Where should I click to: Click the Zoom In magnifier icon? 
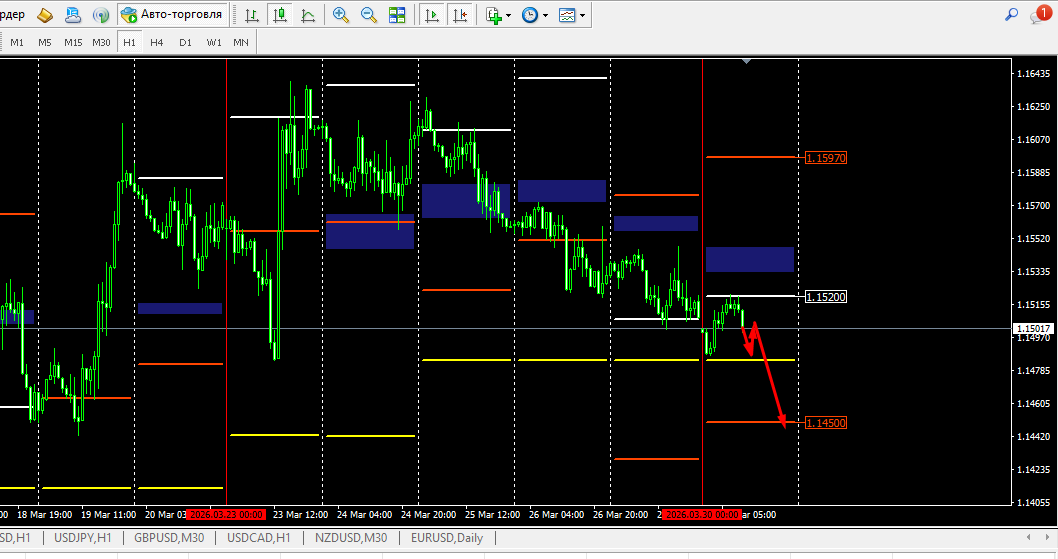341,15
